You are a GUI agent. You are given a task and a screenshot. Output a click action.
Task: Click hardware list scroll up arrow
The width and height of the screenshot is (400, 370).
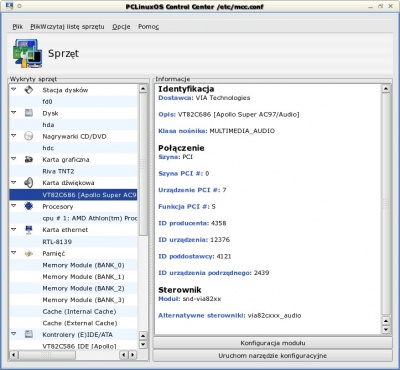(x=143, y=89)
